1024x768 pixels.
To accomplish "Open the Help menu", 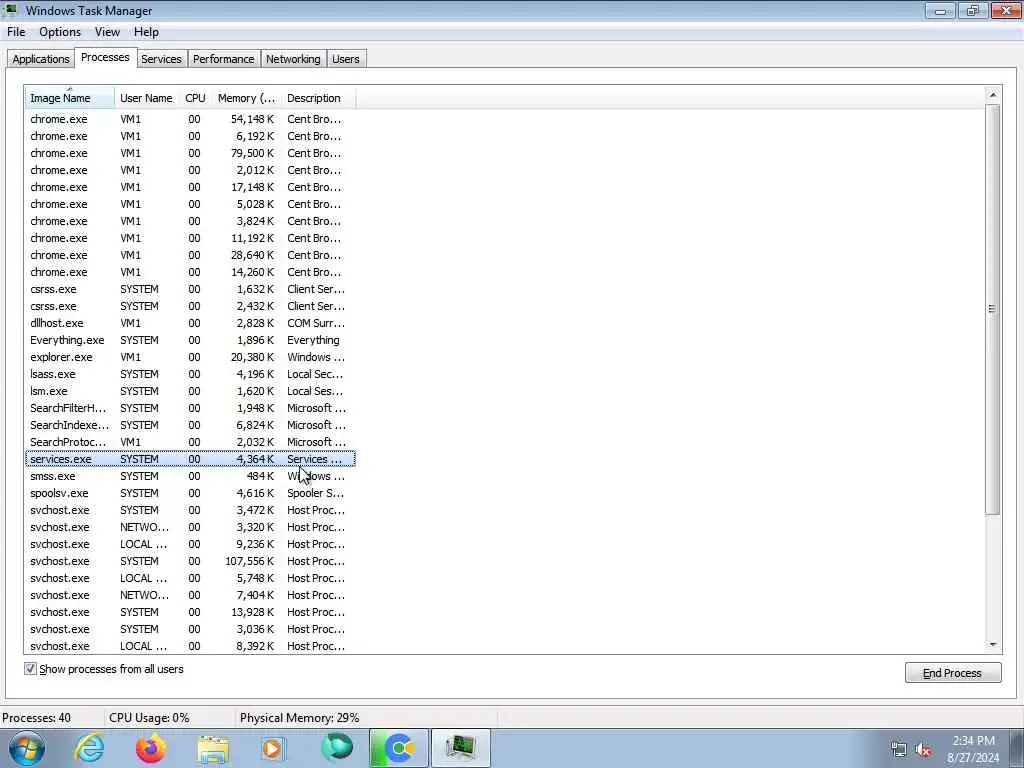I will pyautogui.click(x=146, y=32).
